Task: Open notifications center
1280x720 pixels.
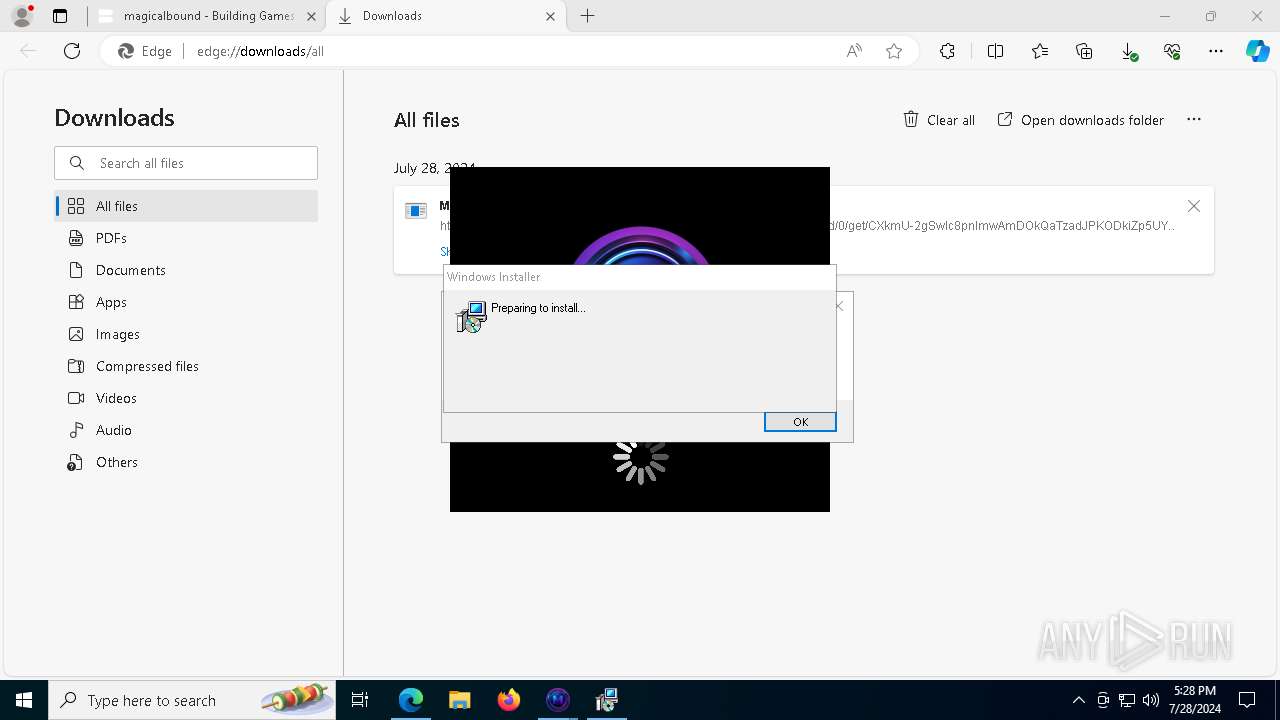Action: [x=1247, y=700]
